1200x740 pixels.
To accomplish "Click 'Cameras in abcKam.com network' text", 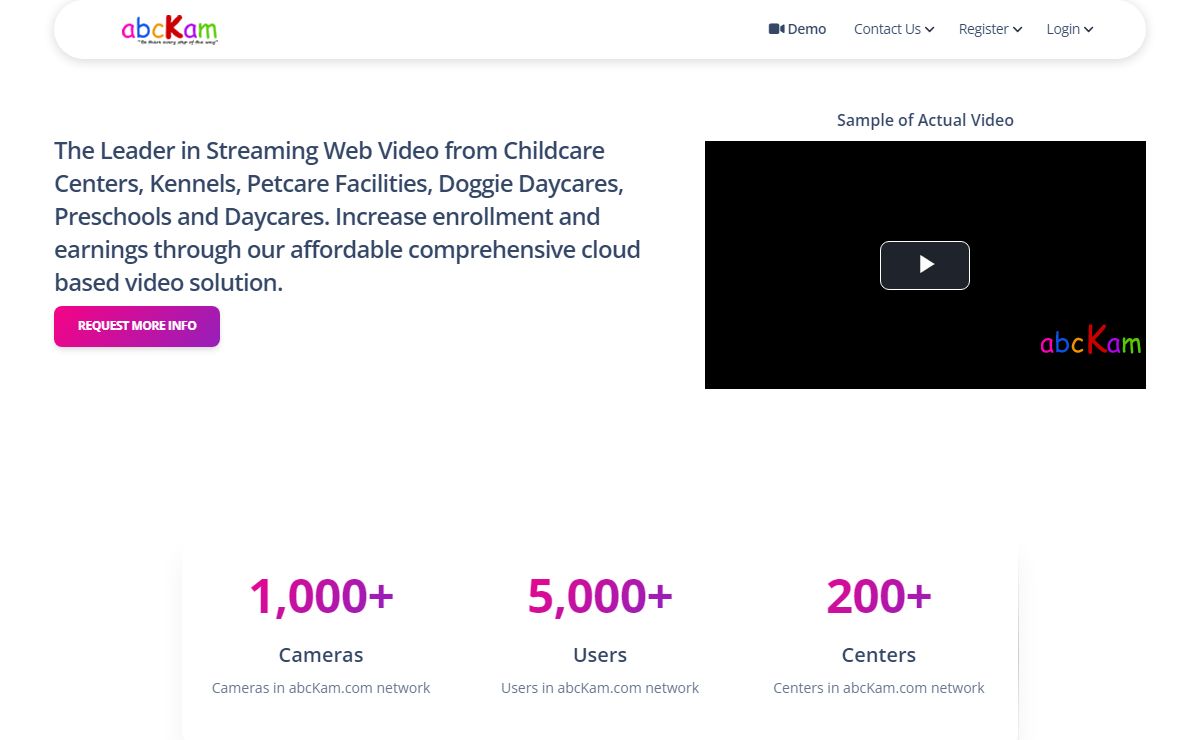I will tap(321, 688).
